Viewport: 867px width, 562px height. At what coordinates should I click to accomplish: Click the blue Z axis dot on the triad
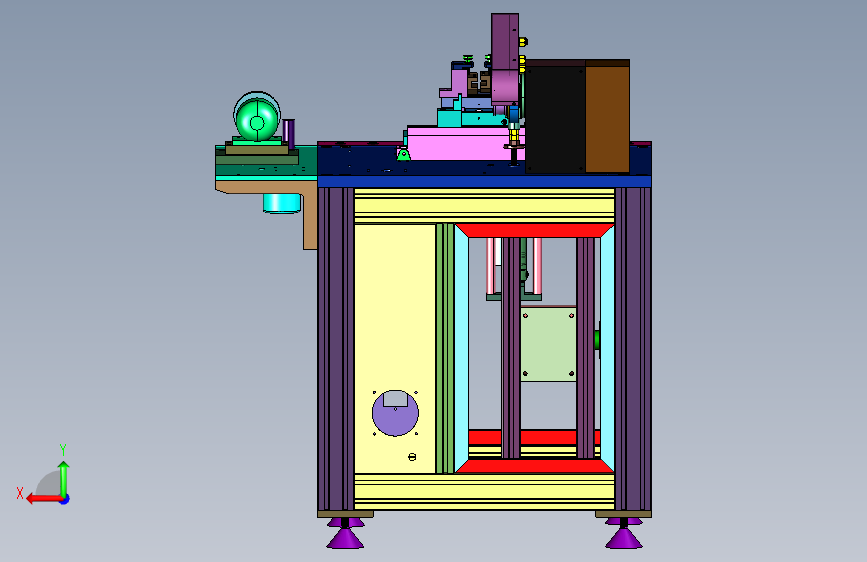(x=65, y=499)
